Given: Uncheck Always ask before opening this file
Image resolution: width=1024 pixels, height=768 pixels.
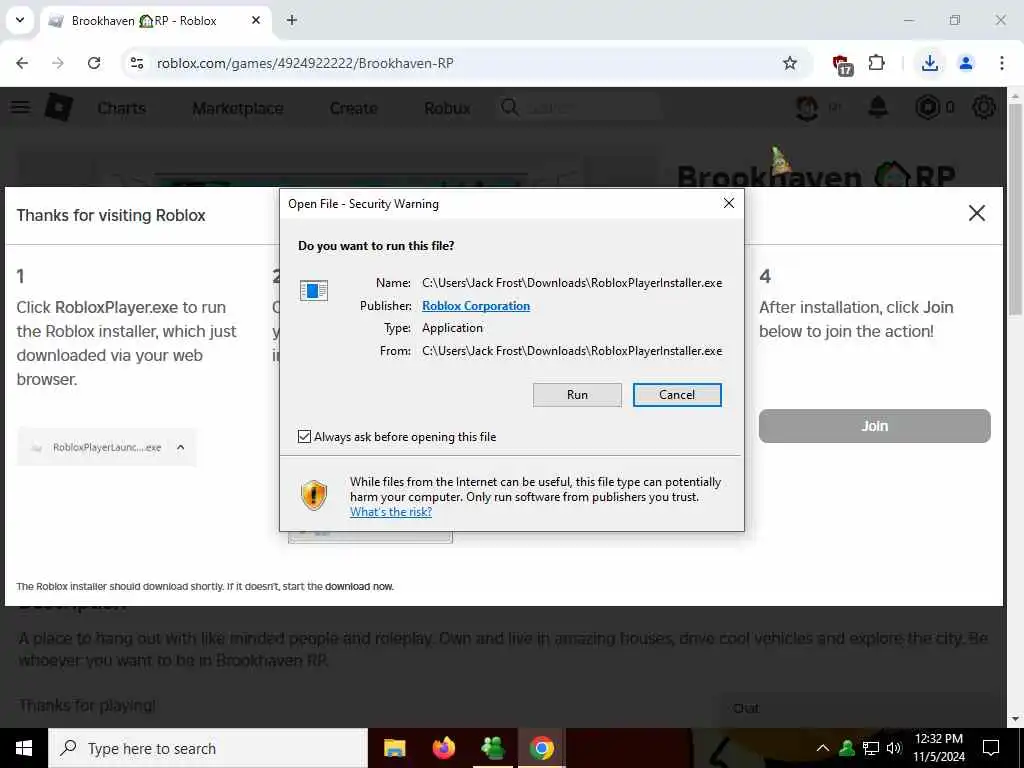Looking at the screenshot, I should click(x=304, y=436).
